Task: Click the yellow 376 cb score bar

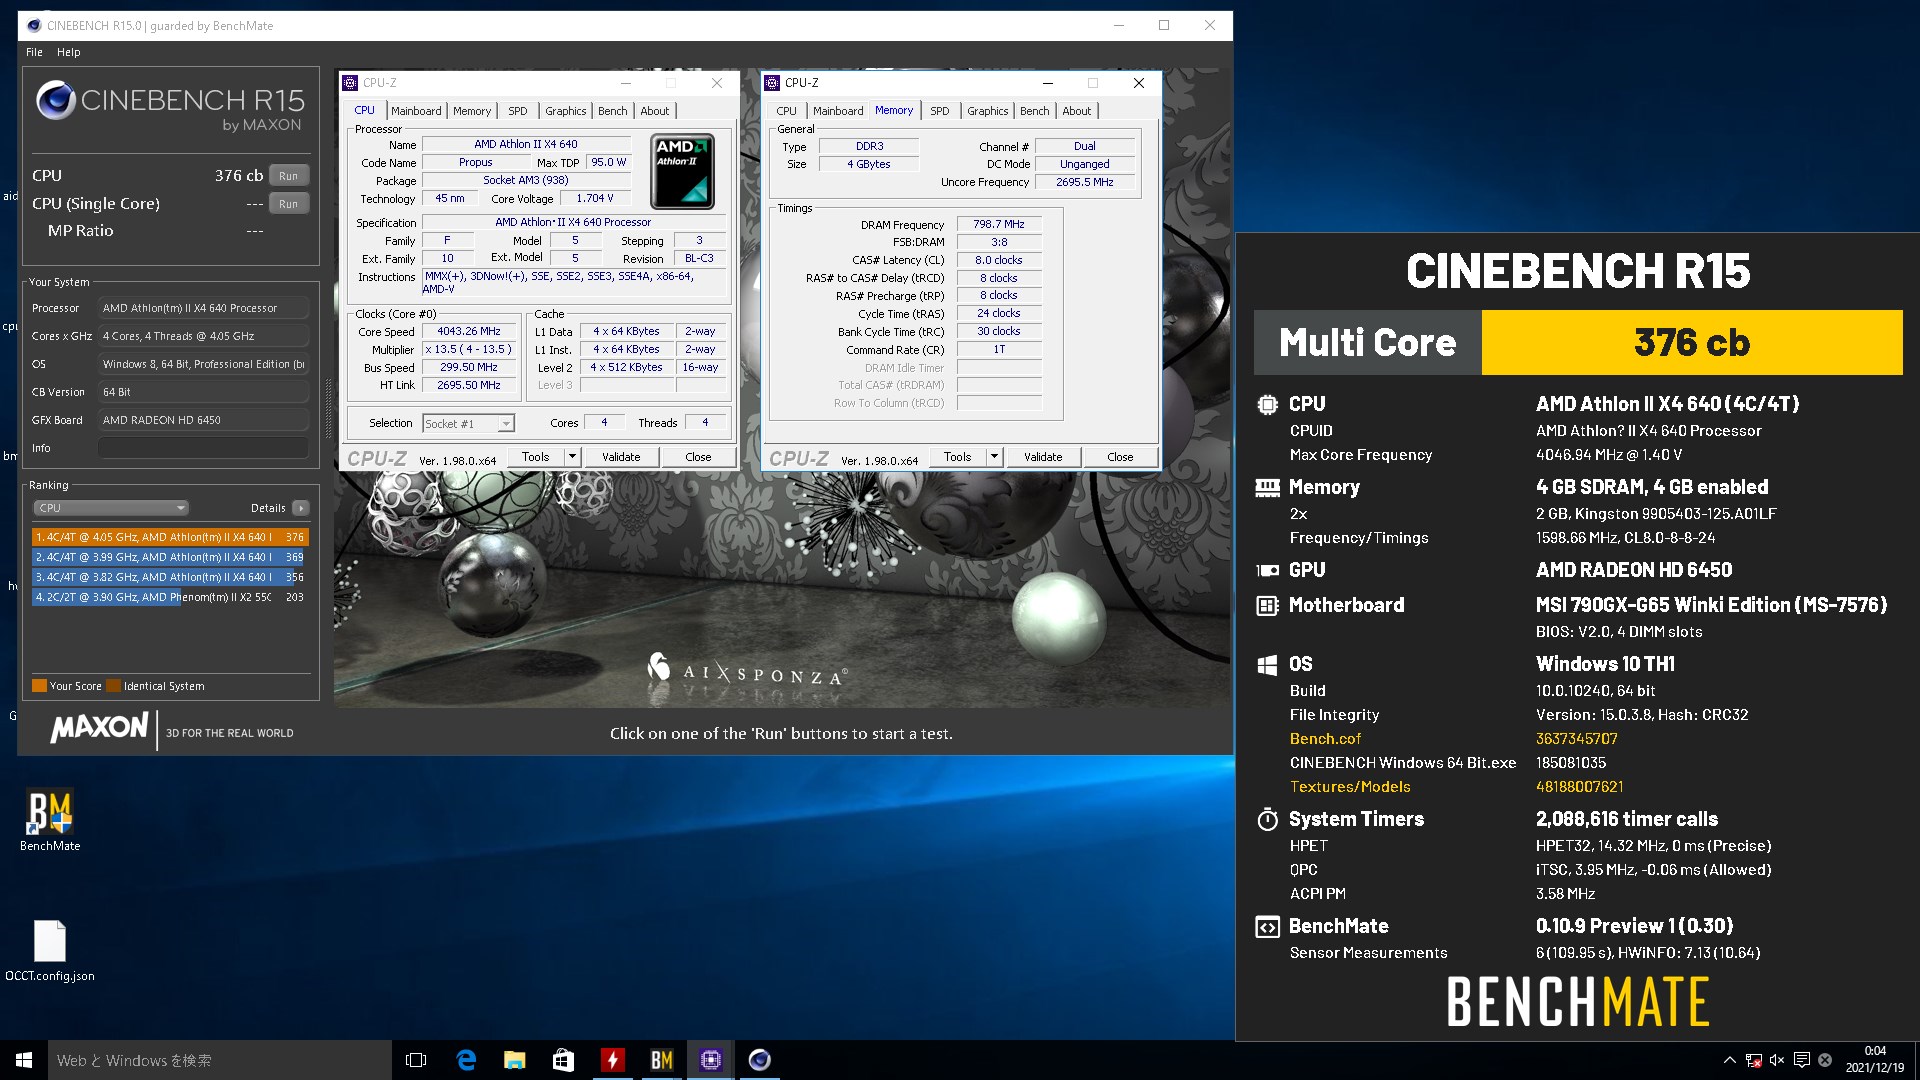Action: pos(1692,342)
